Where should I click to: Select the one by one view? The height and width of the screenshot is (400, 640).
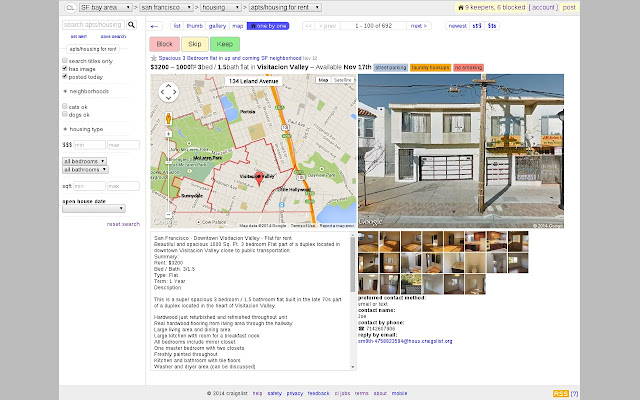pyautogui.click(x=268, y=26)
